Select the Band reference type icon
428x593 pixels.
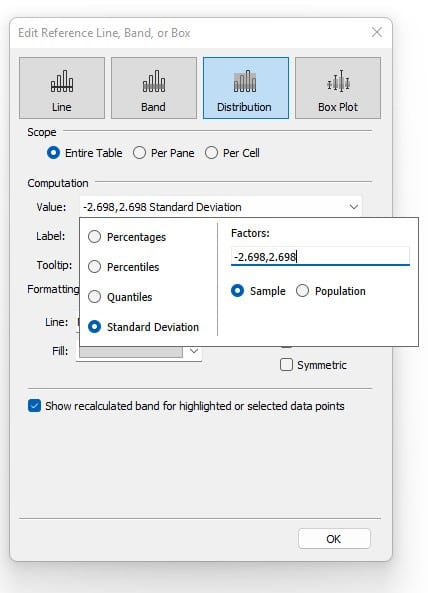[x=154, y=88]
